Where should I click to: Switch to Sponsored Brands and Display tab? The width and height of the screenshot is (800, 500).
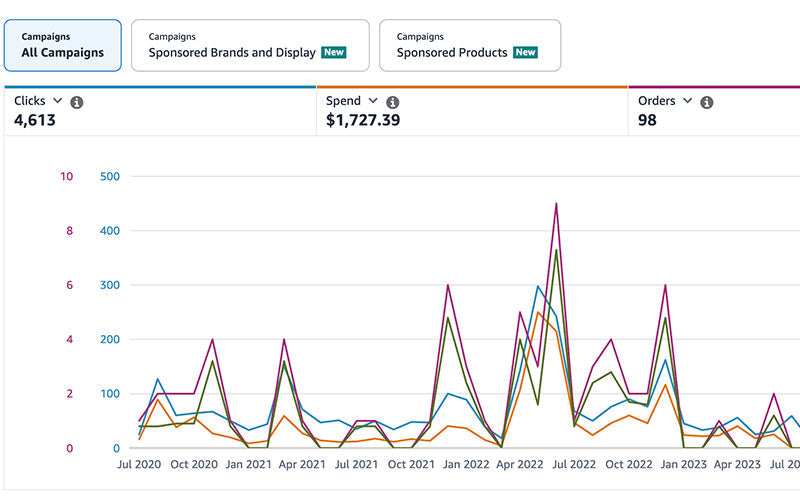[249, 45]
